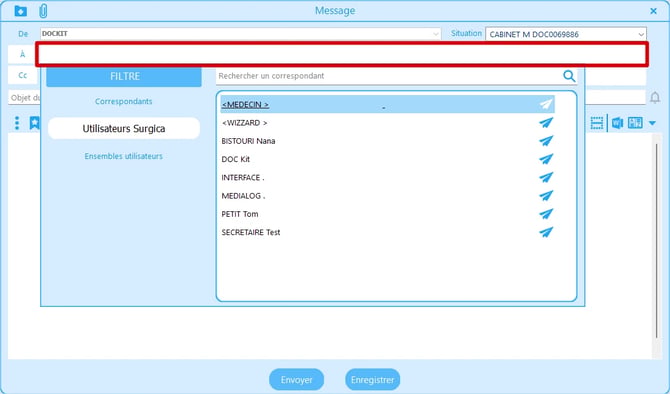The width and height of the screenshot is (670, 394).
Task: Click the Envoyer button
Action: click(x=297, y=379)
